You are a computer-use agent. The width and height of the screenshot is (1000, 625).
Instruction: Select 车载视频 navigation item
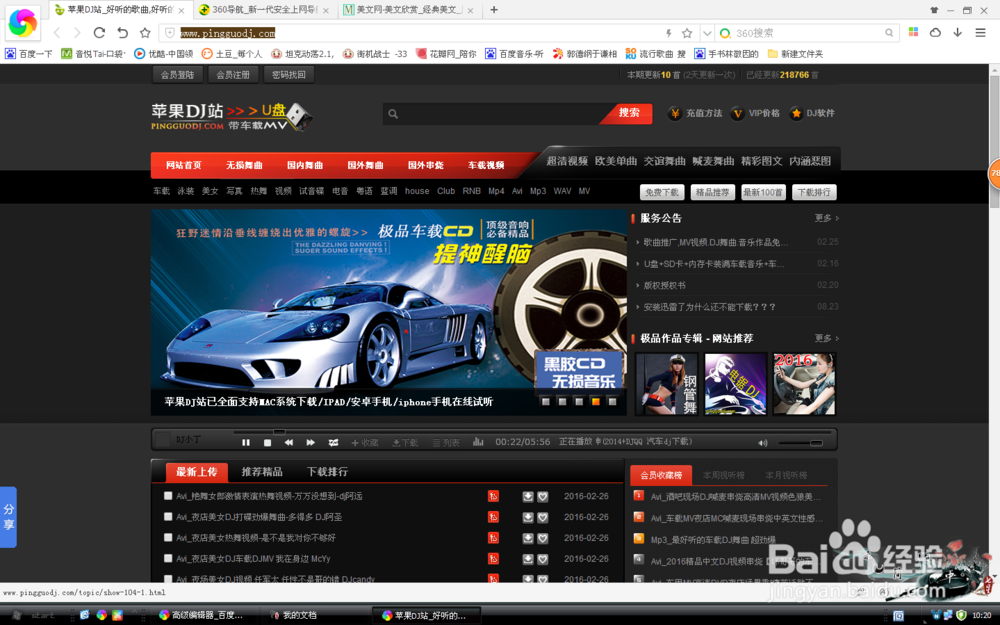pyautogui.click(x=486, y=165)
